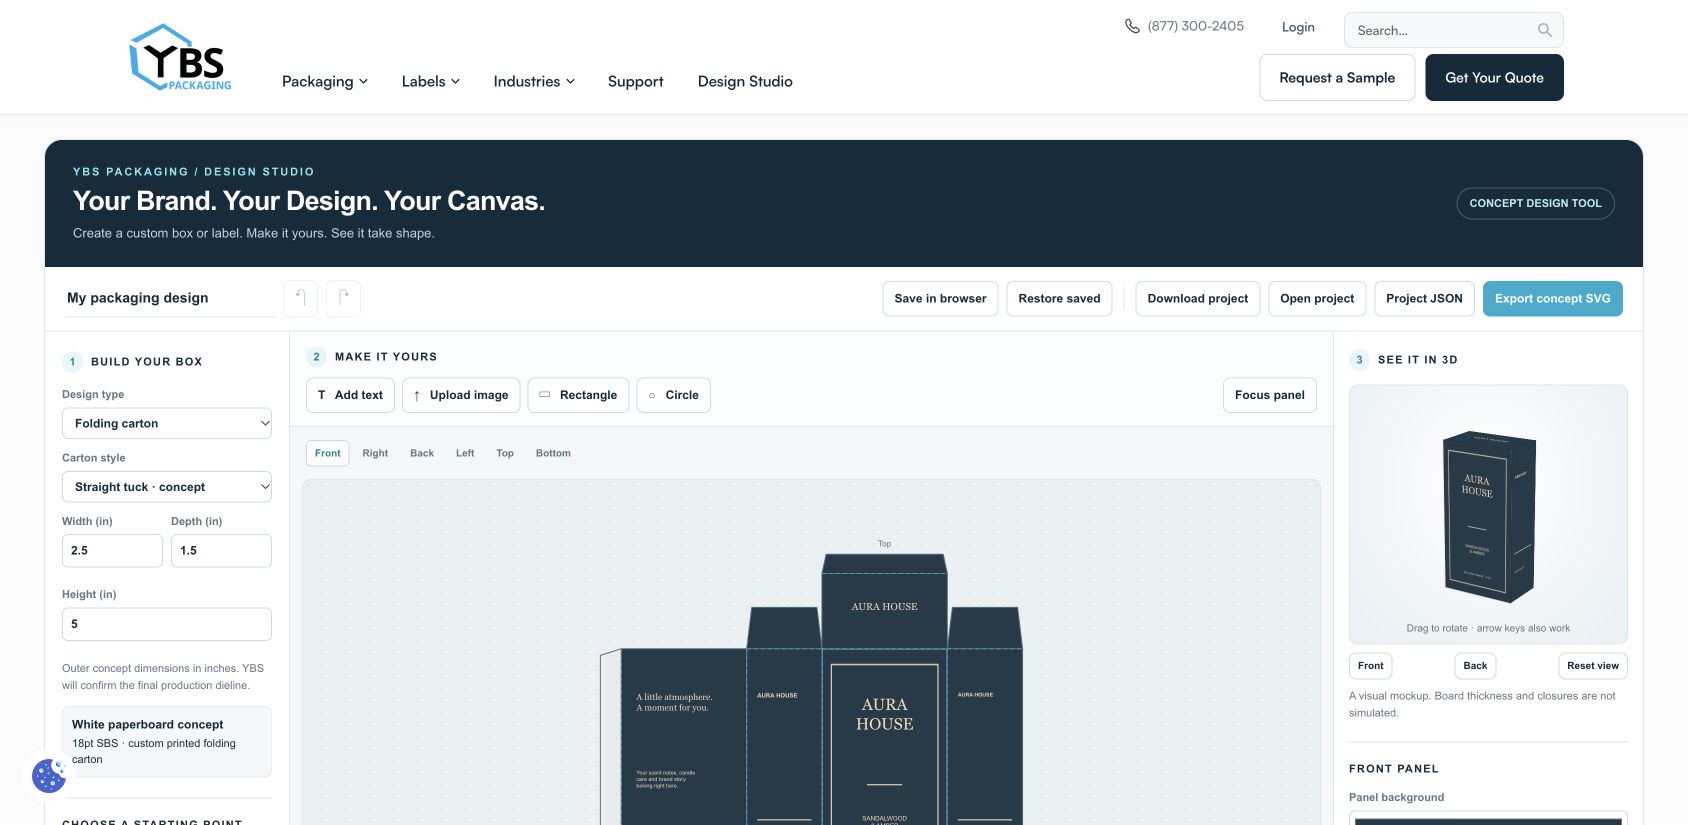Image resolution: width=1688 pixels, height=825 pixels.
Task: Click Download project button
Action: coord(1198,298)
